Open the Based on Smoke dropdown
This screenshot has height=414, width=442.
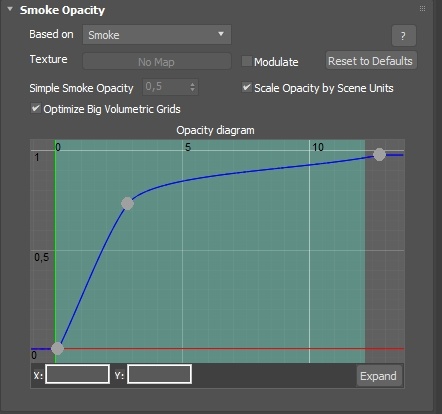point(157,35)
